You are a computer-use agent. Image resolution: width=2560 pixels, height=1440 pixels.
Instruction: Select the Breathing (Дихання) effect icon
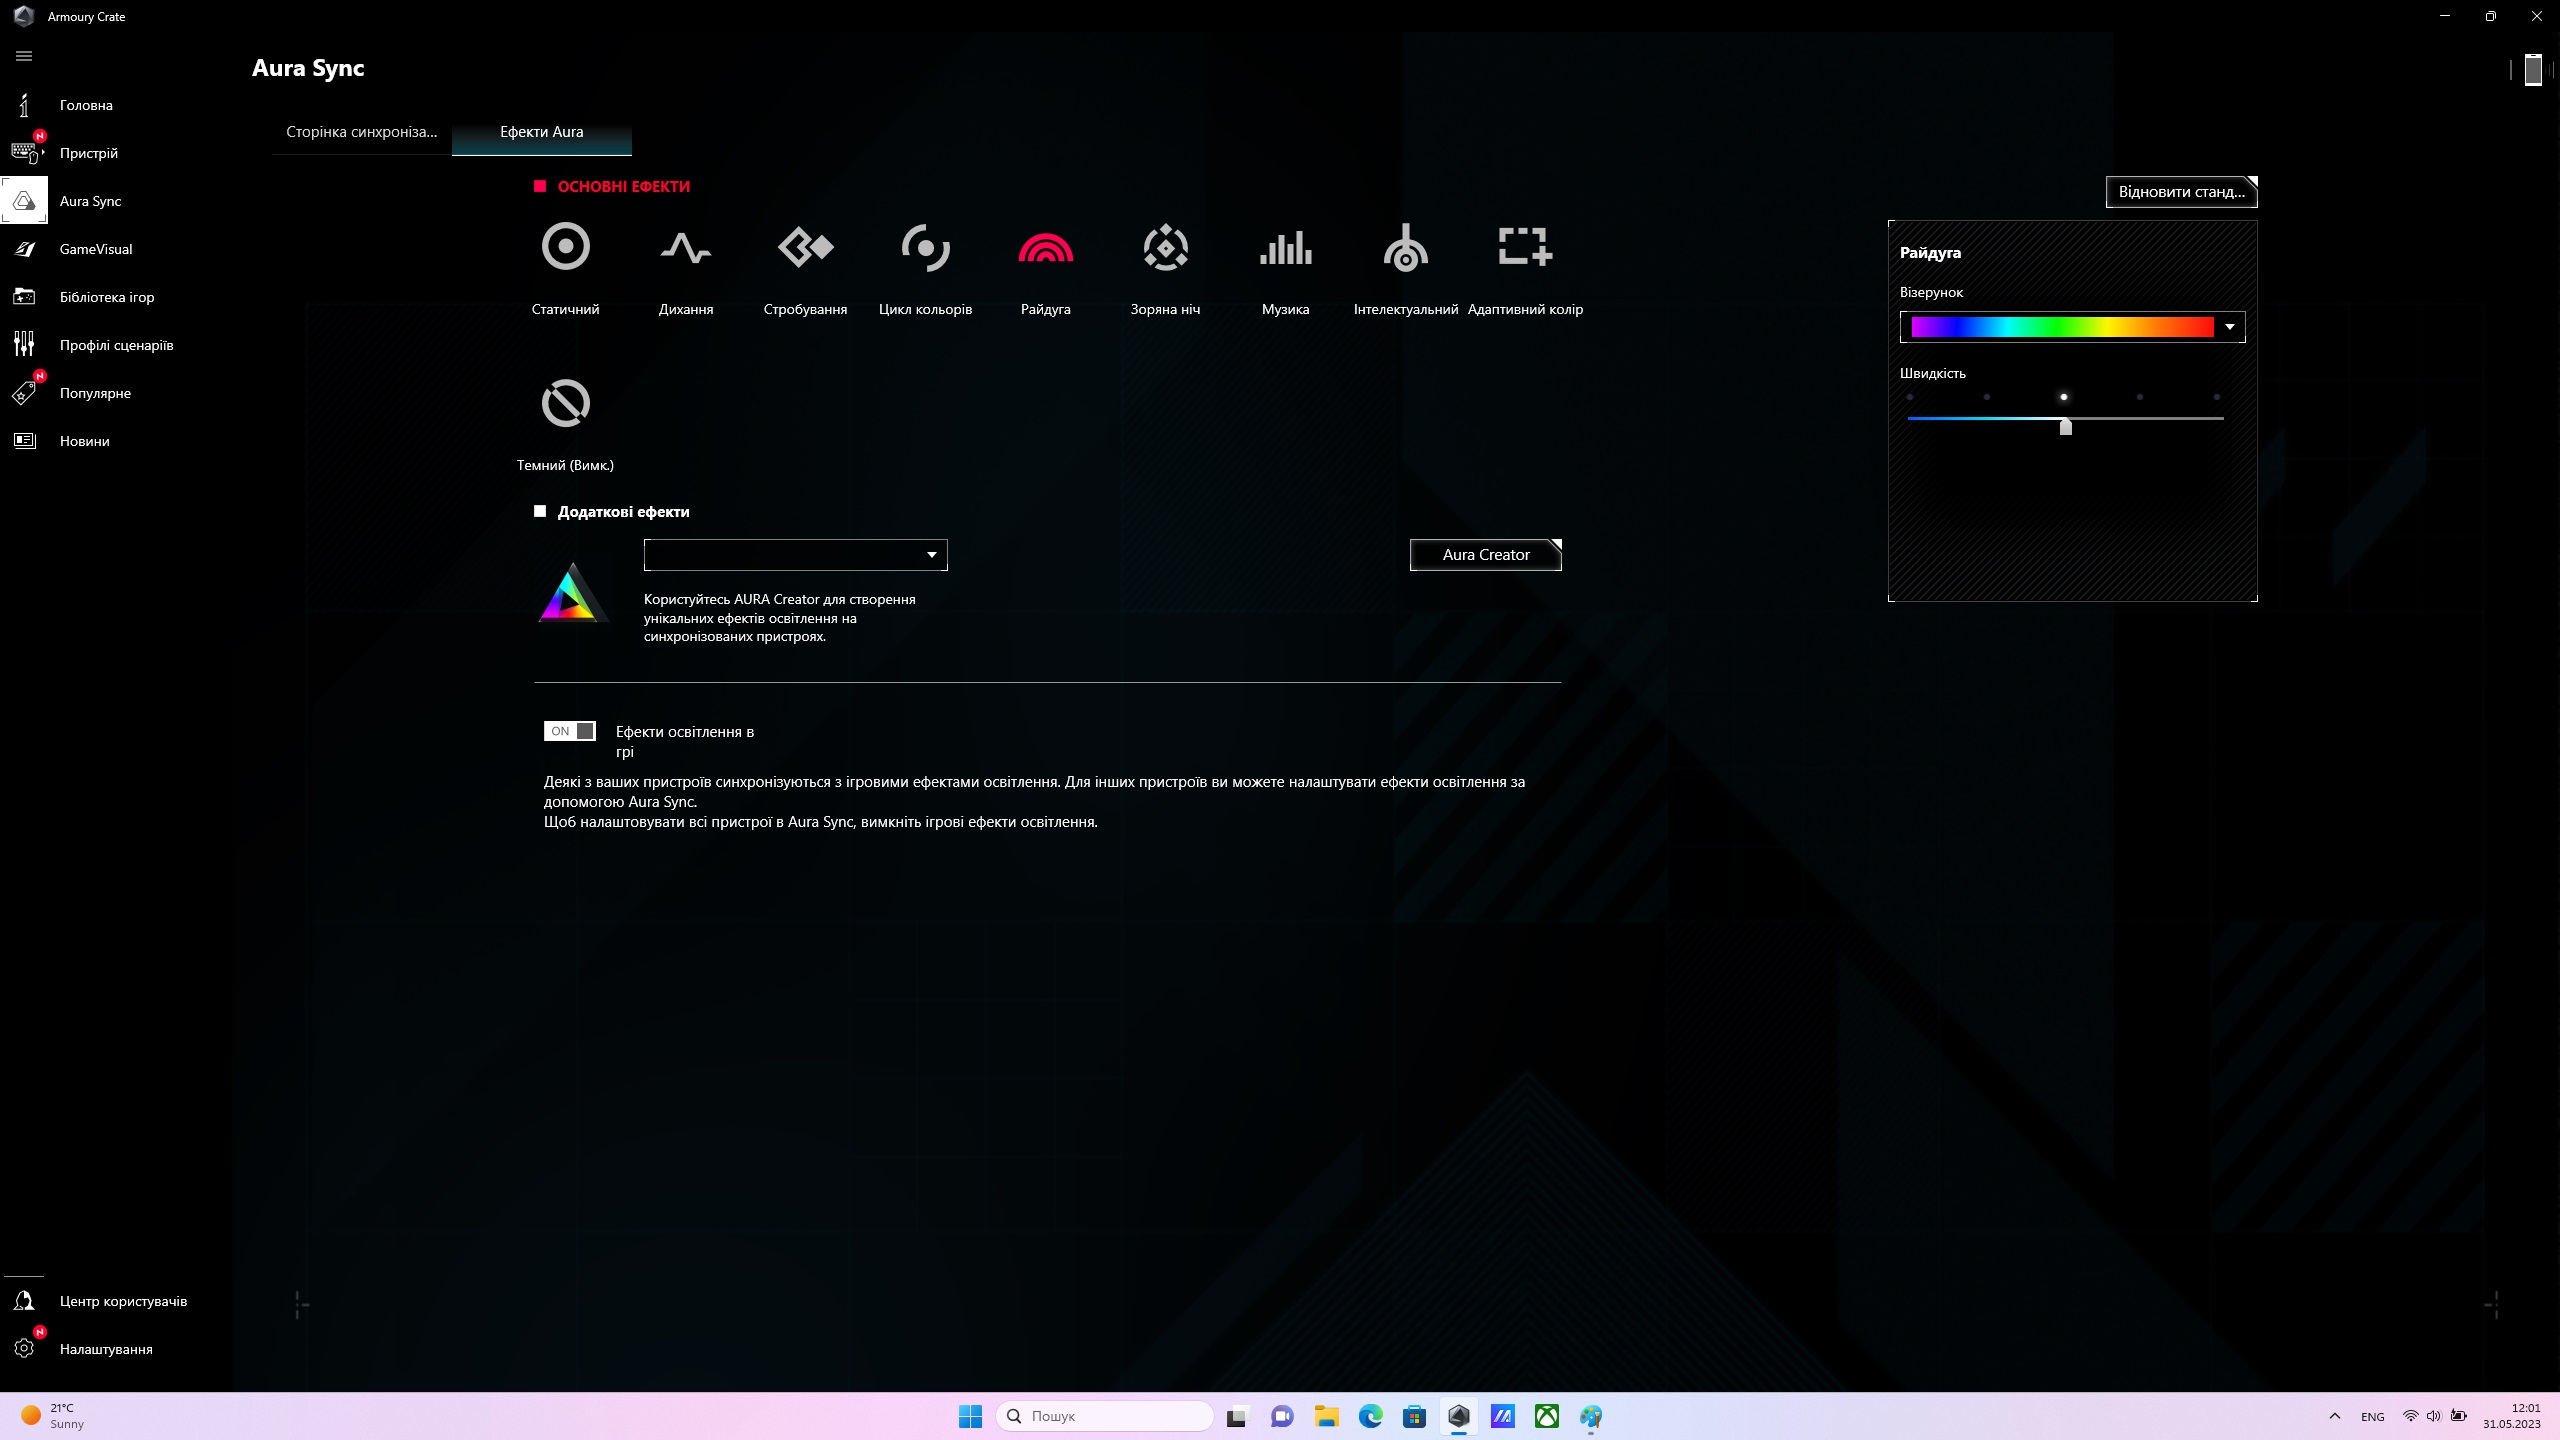[x=686, y=246]
